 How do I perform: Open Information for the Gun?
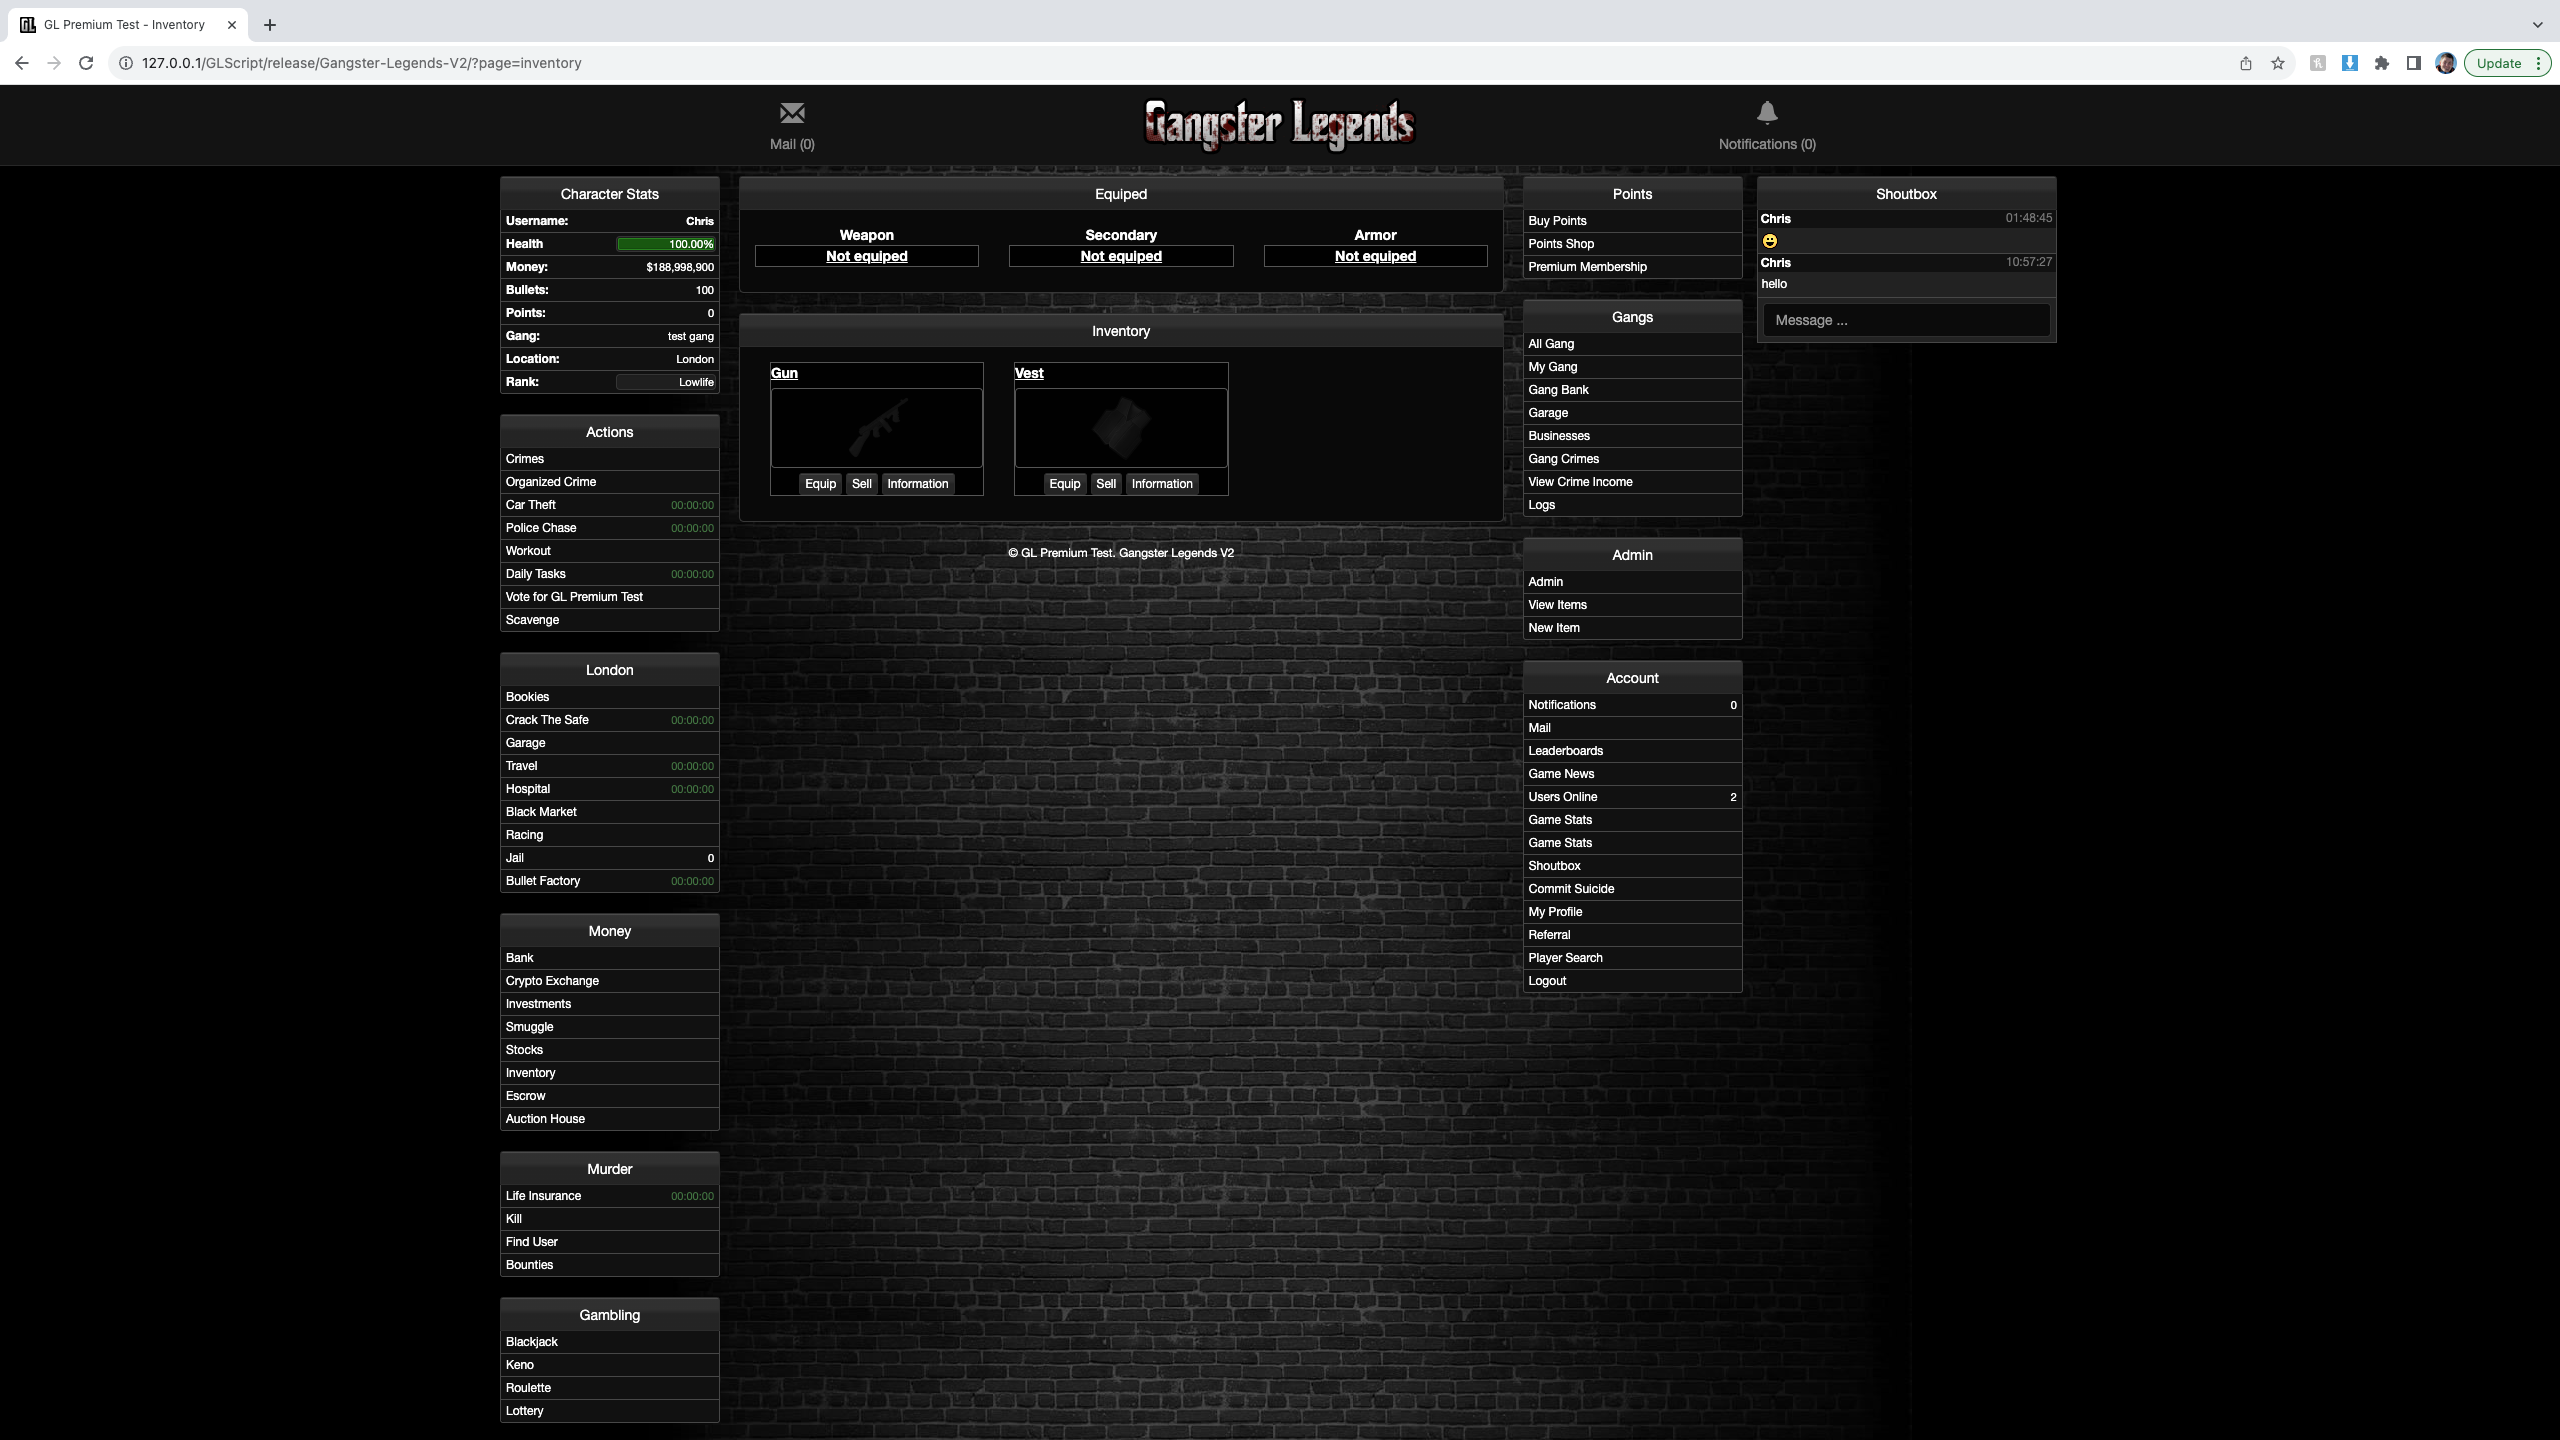click(x=917, y=484)
